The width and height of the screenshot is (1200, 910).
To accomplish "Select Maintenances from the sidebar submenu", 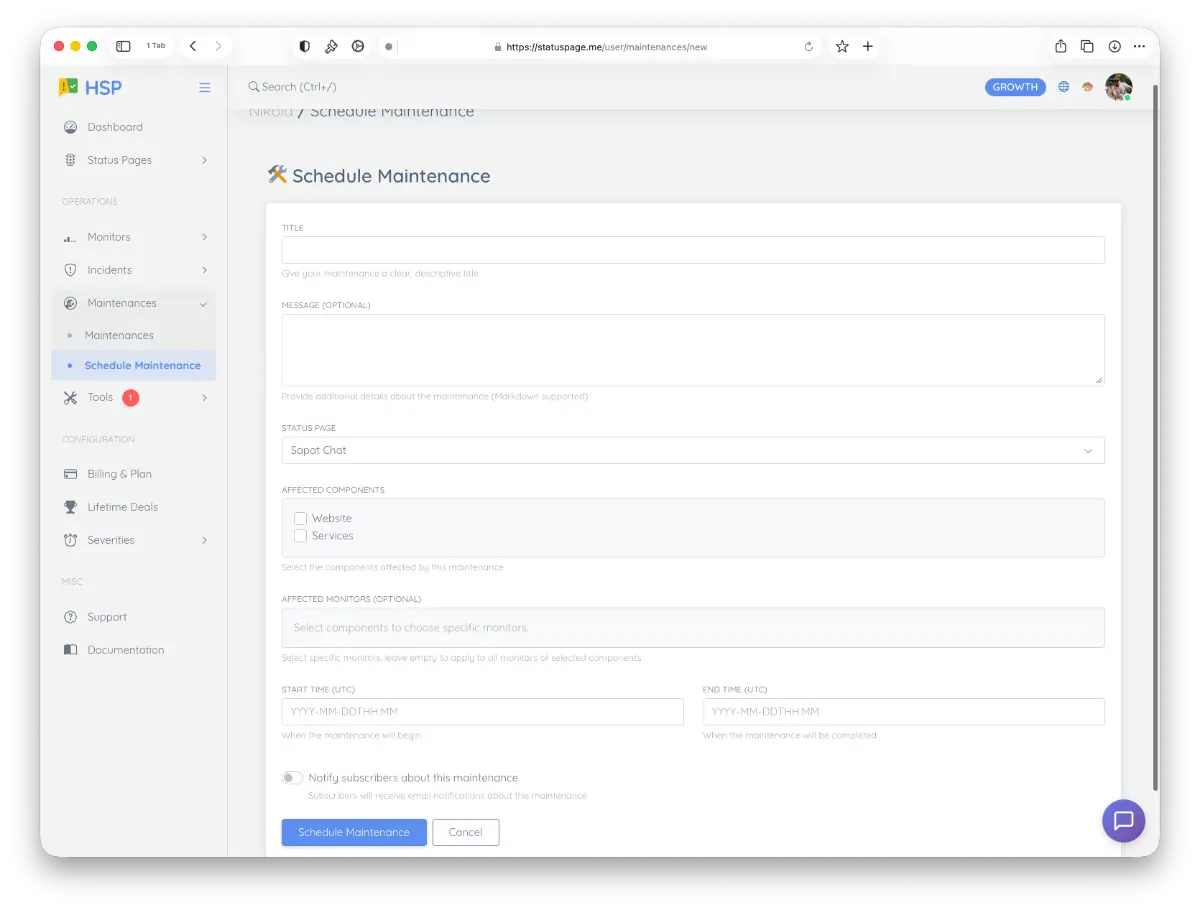I will tap(117, 334).
